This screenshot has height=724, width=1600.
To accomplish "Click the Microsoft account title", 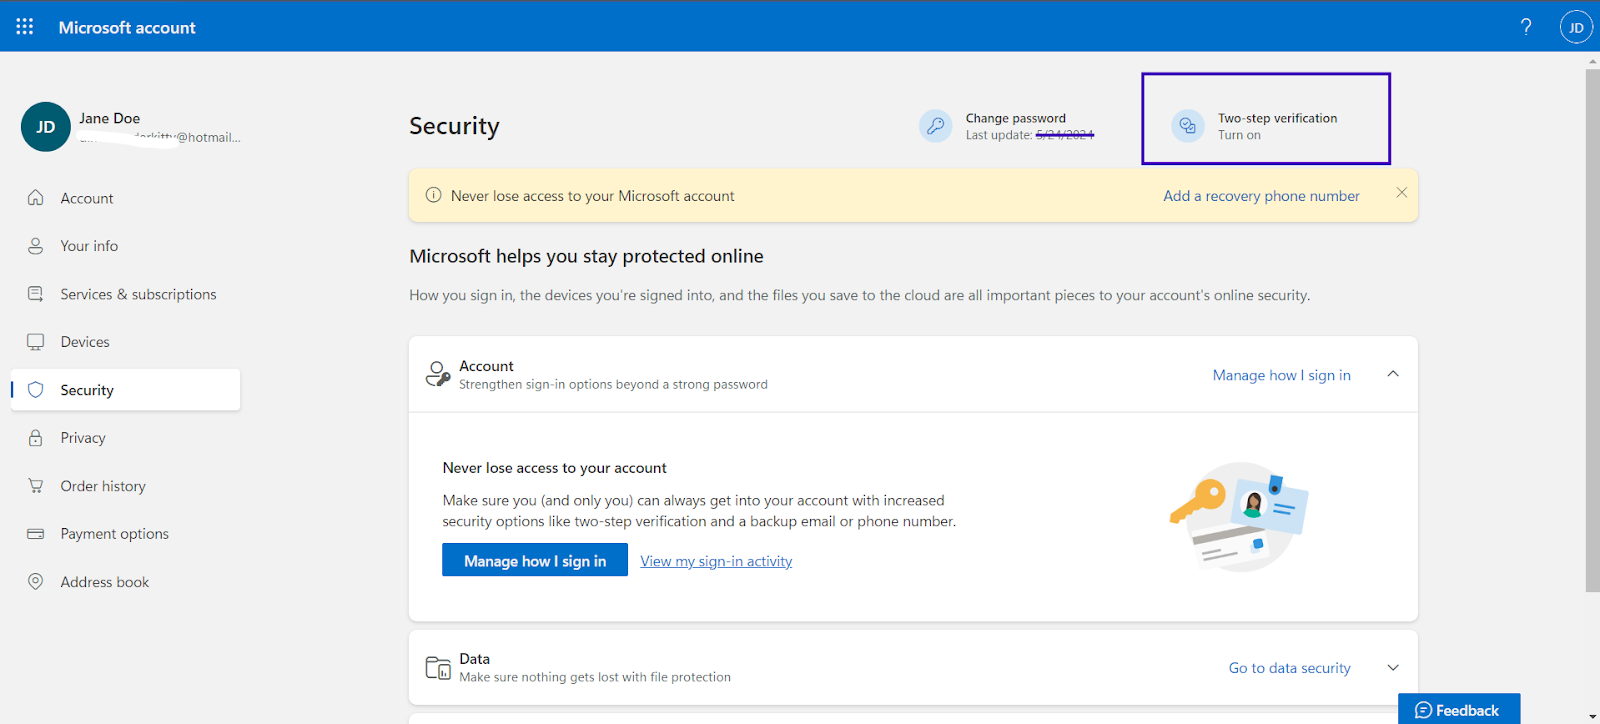I will 127,27.
